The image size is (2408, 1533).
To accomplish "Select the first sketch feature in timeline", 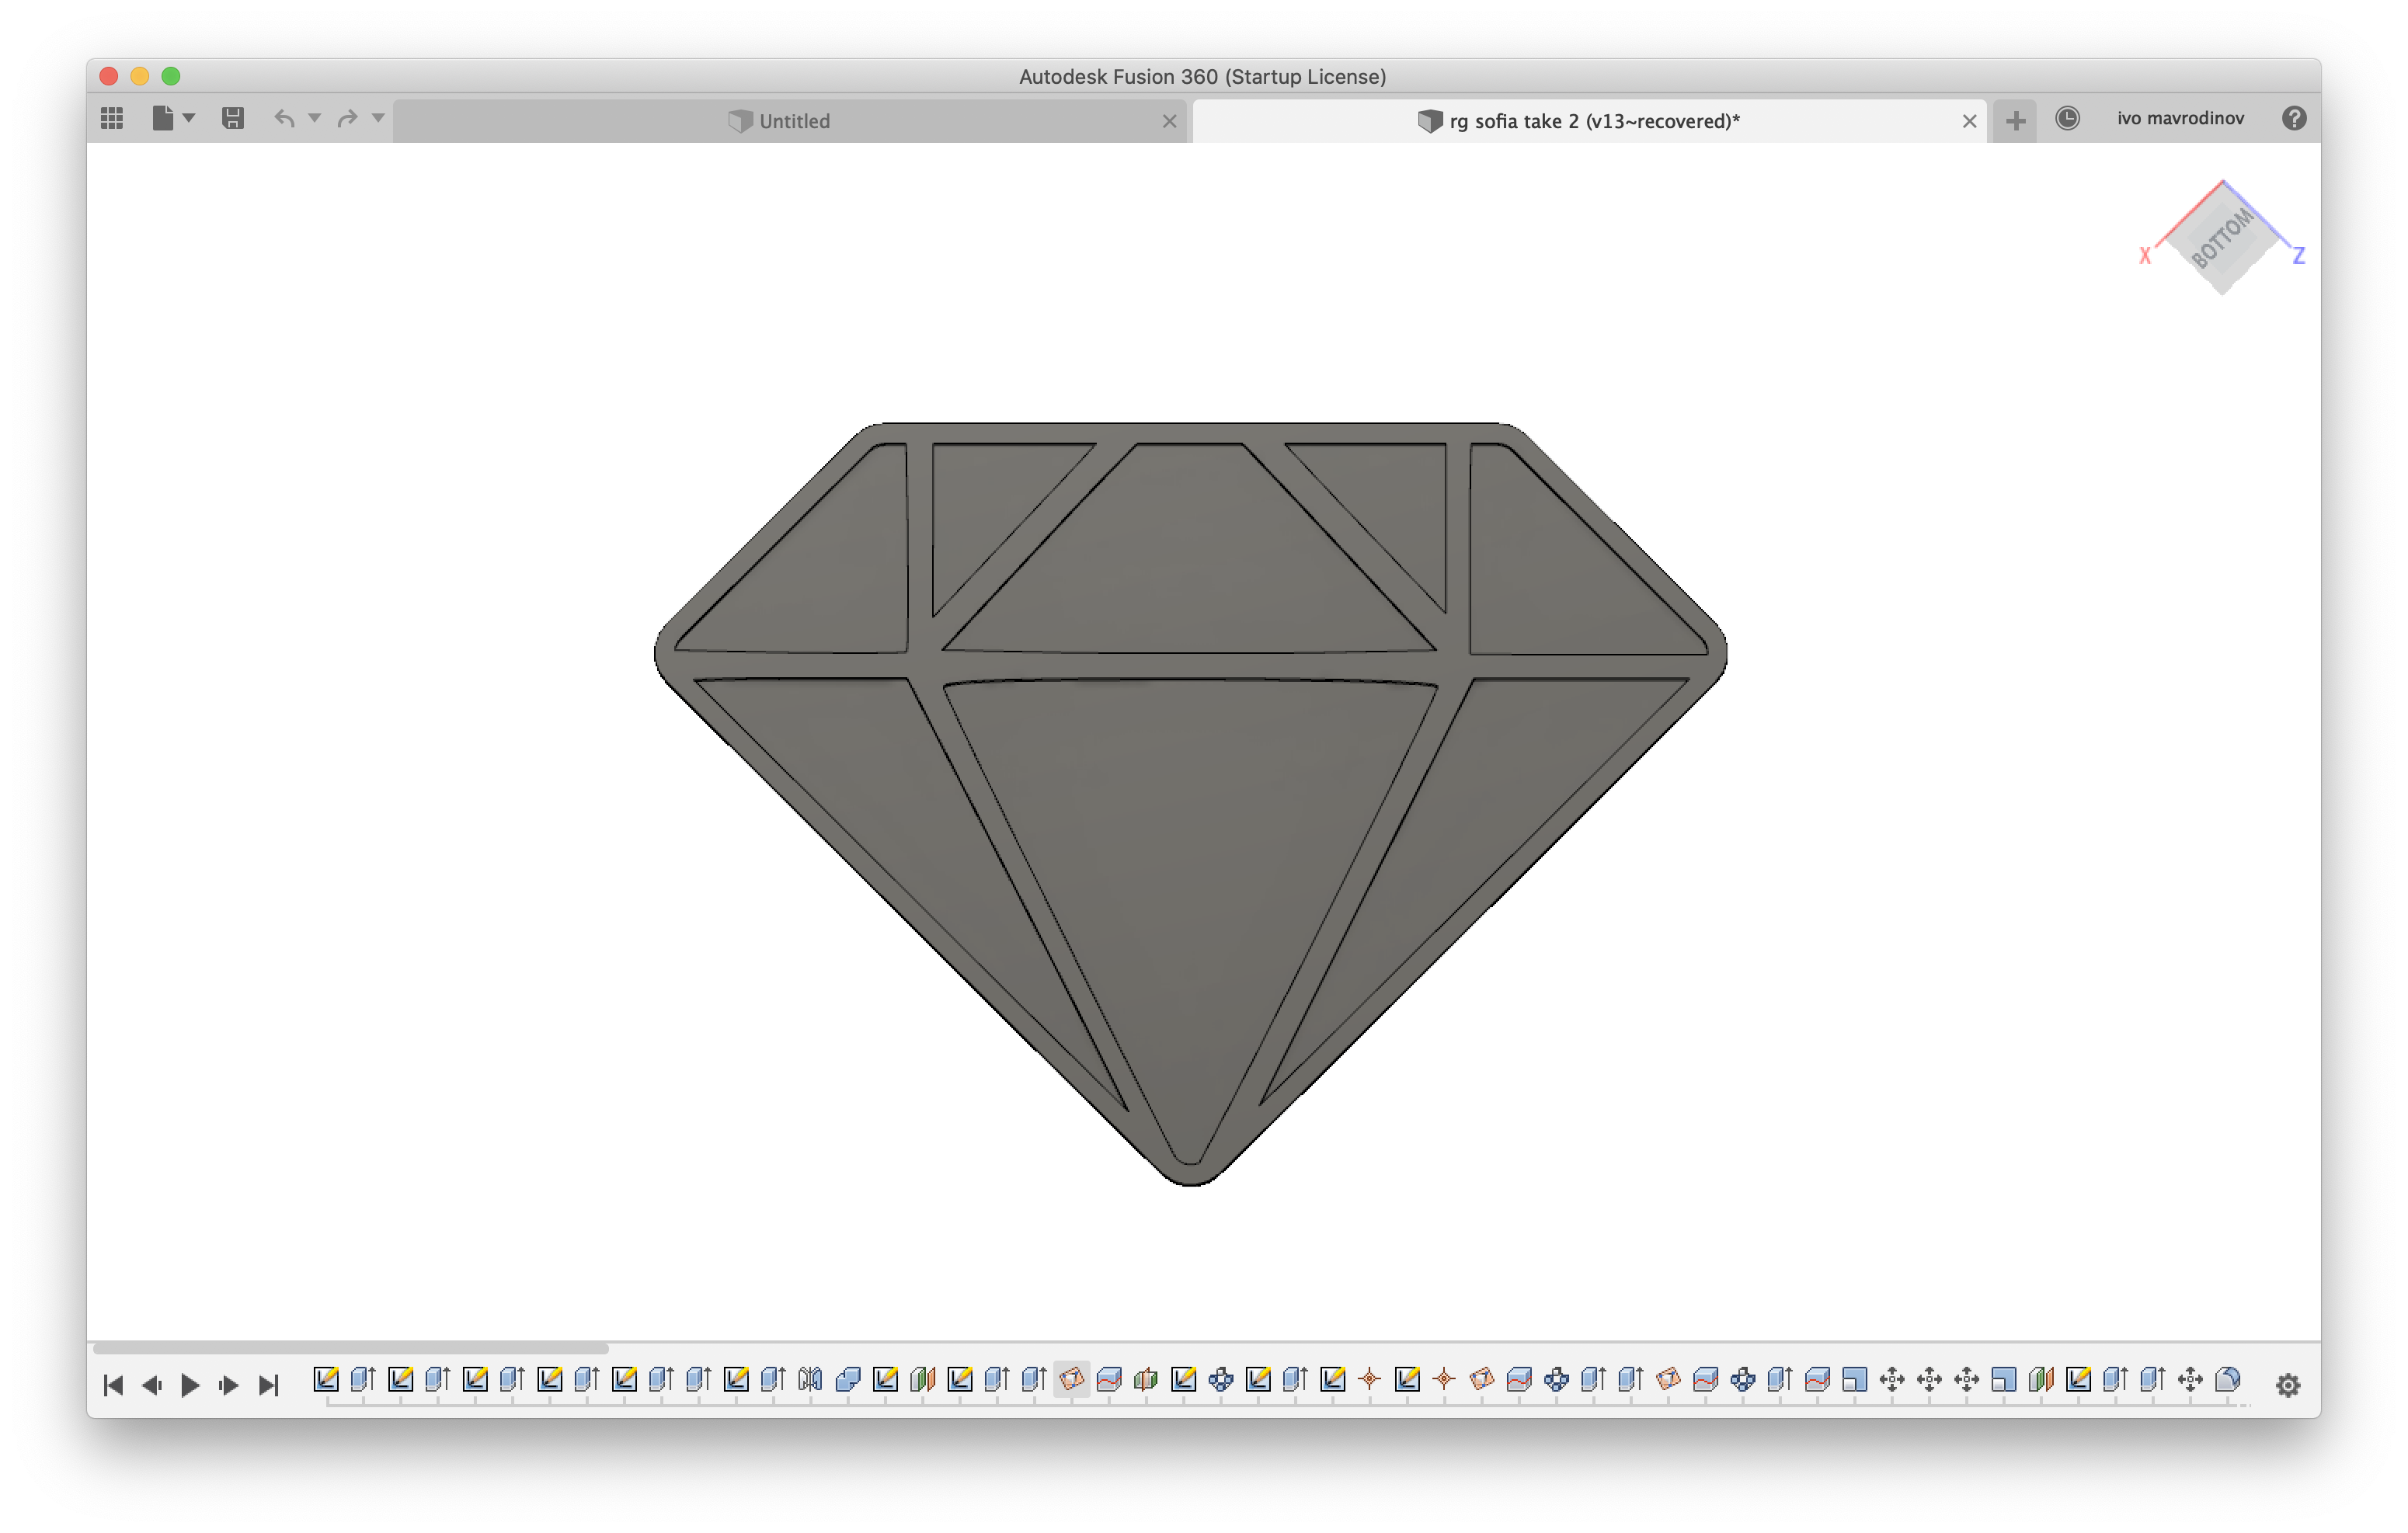I will (326, 1379).
